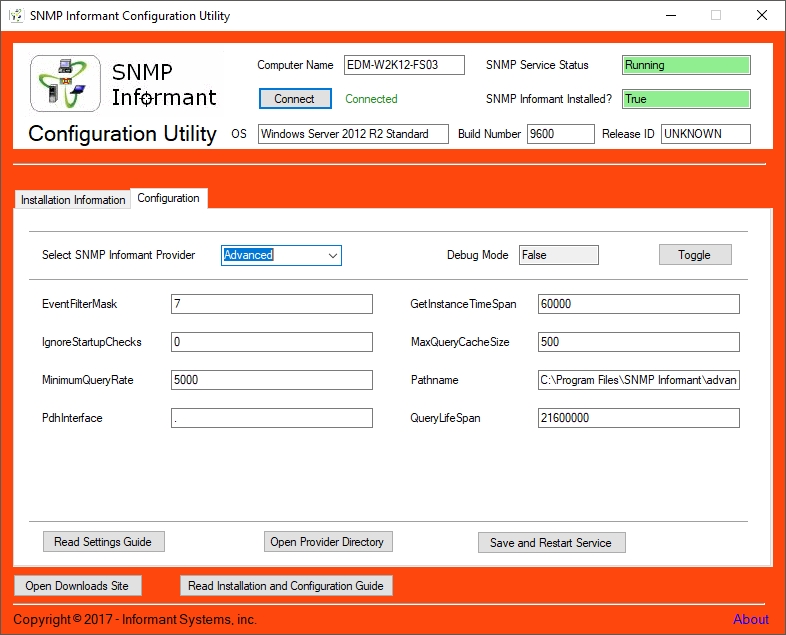
Task: Click the GetInstanceTimeSpan field
Action: pyautogui.click(x=639, y=304)
